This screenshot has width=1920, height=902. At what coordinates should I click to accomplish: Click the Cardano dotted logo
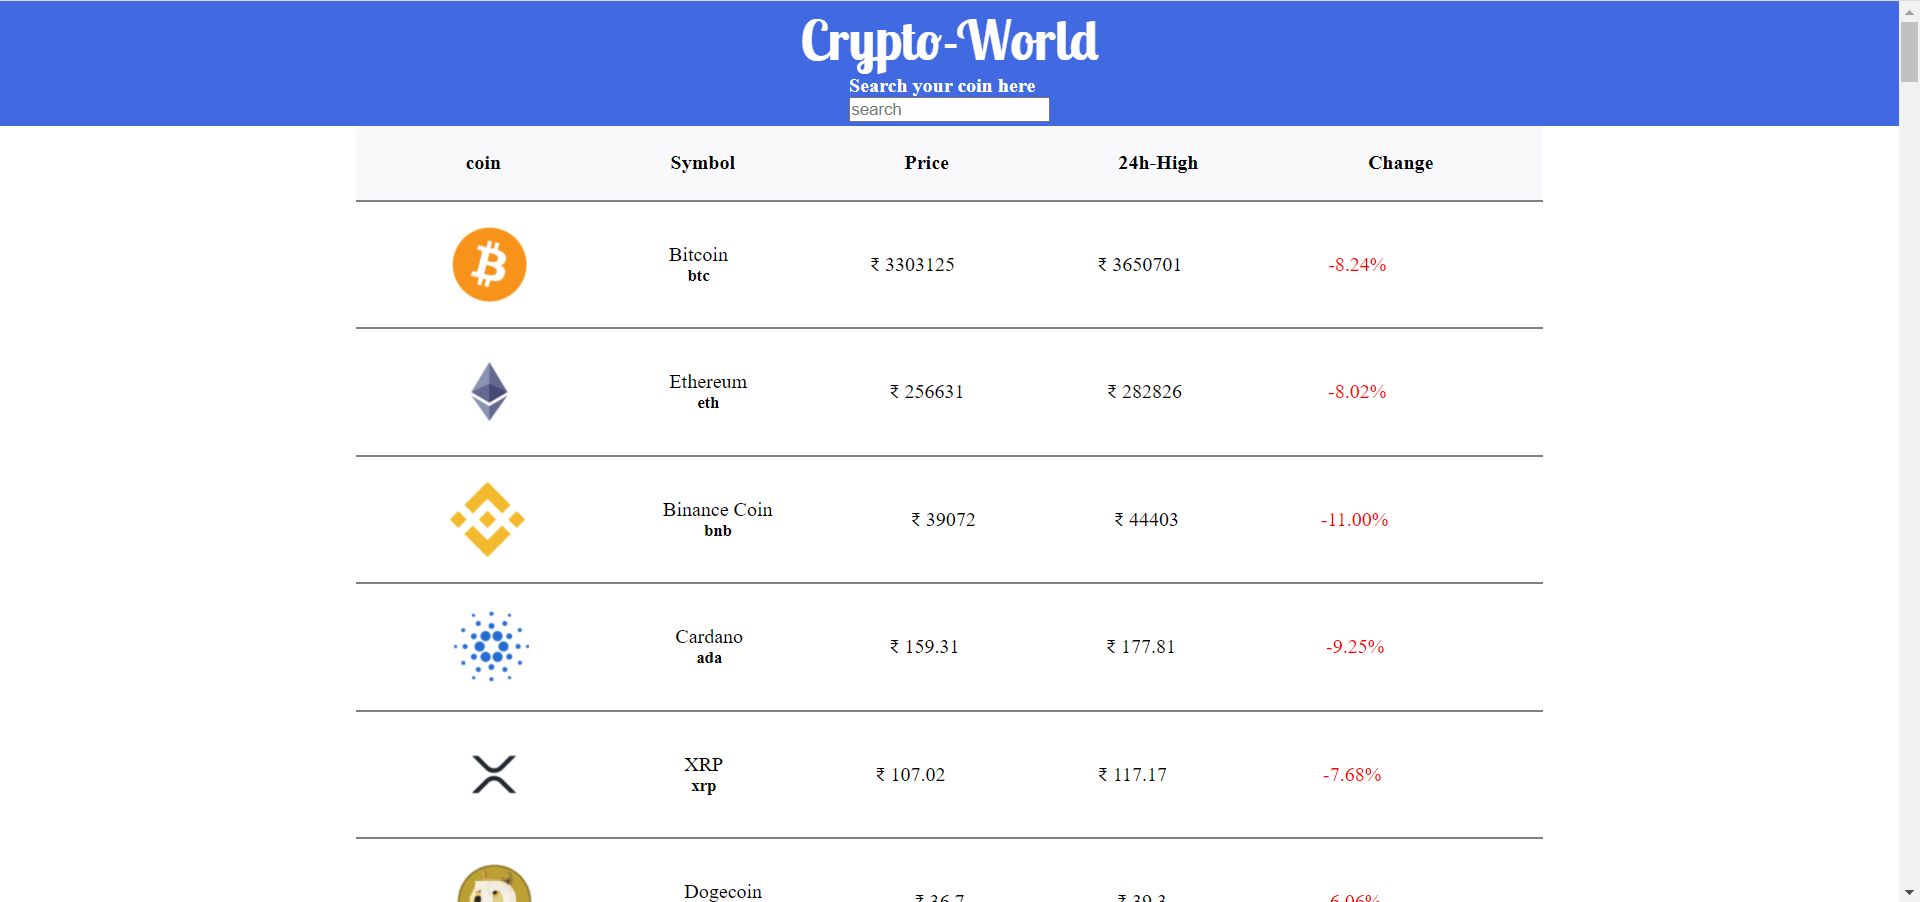pyautogui.click(x=491, y=646)
